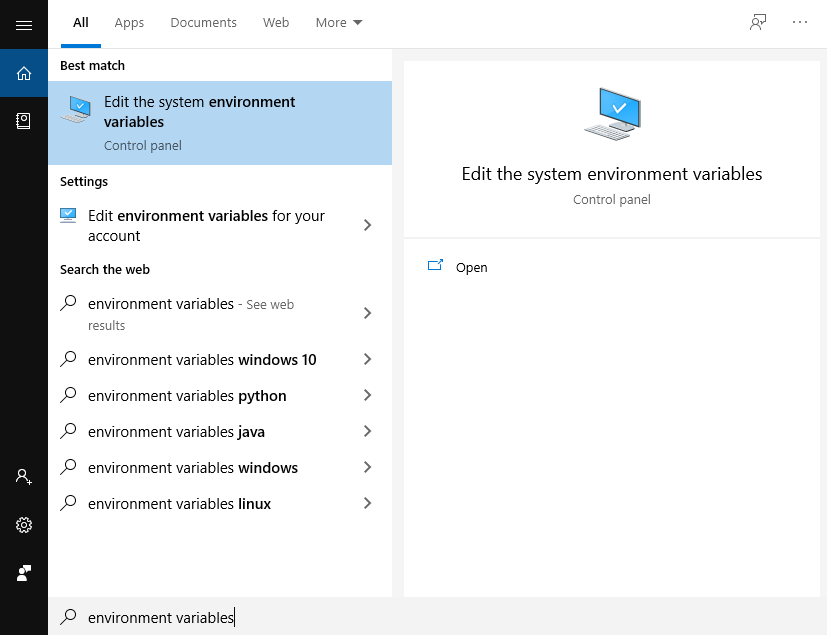
Task: Expand the More filter dropdown
Action: click(x=339, y=22)
